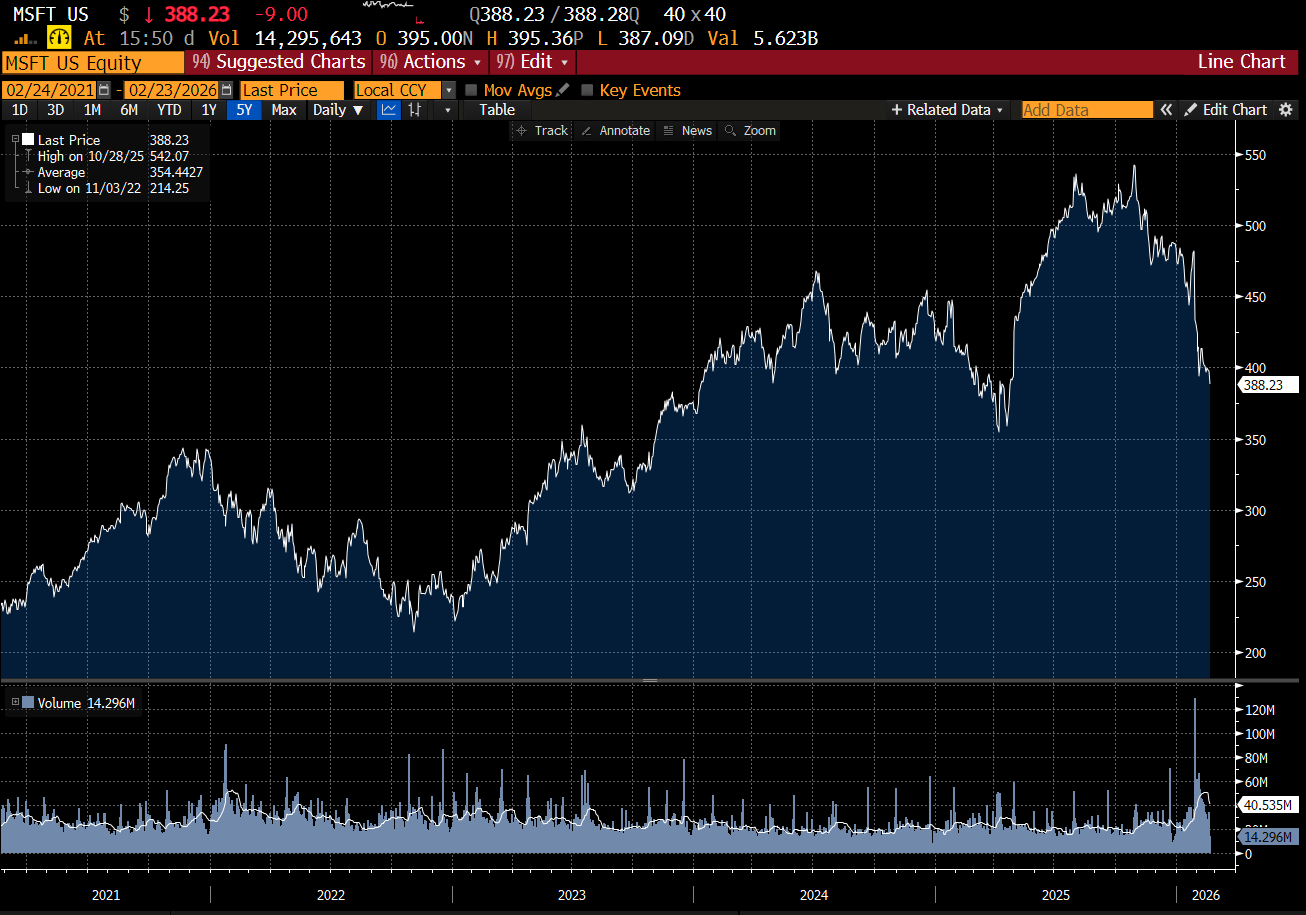Open chart type dropdown arrow
The height and width of the screenshot is (915, 1306).
point(446,110)
